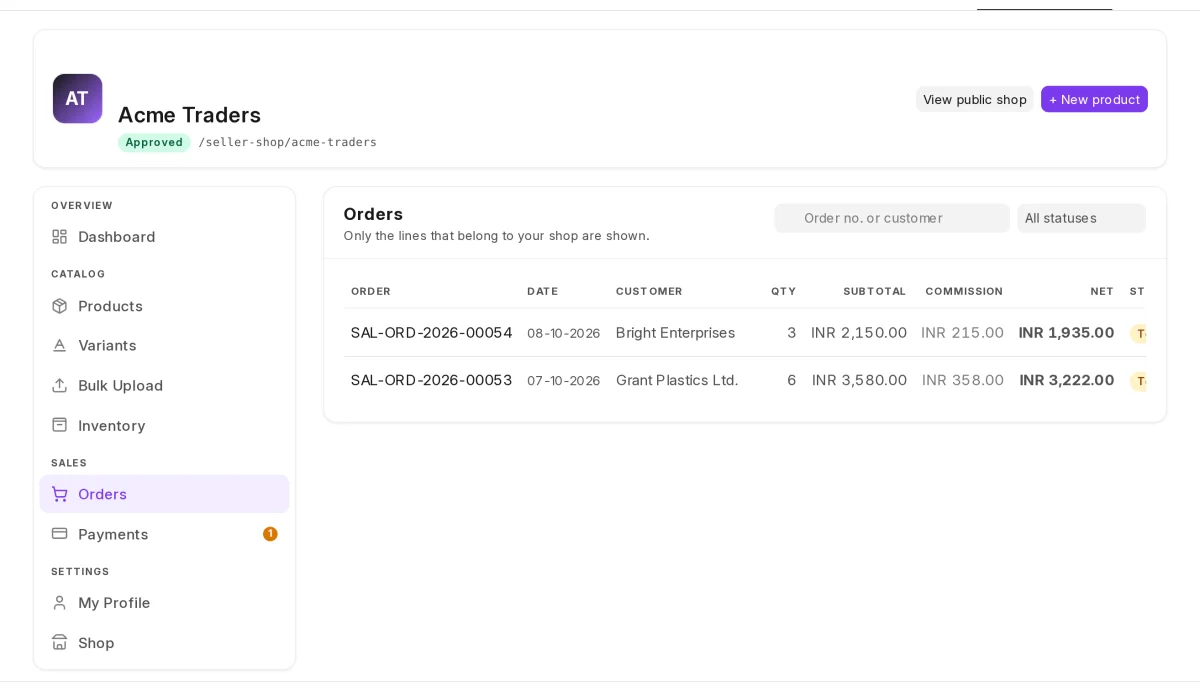Screen dimensions: 1200x691
Task: Click the DATE column header
Action: click(542, 291)
